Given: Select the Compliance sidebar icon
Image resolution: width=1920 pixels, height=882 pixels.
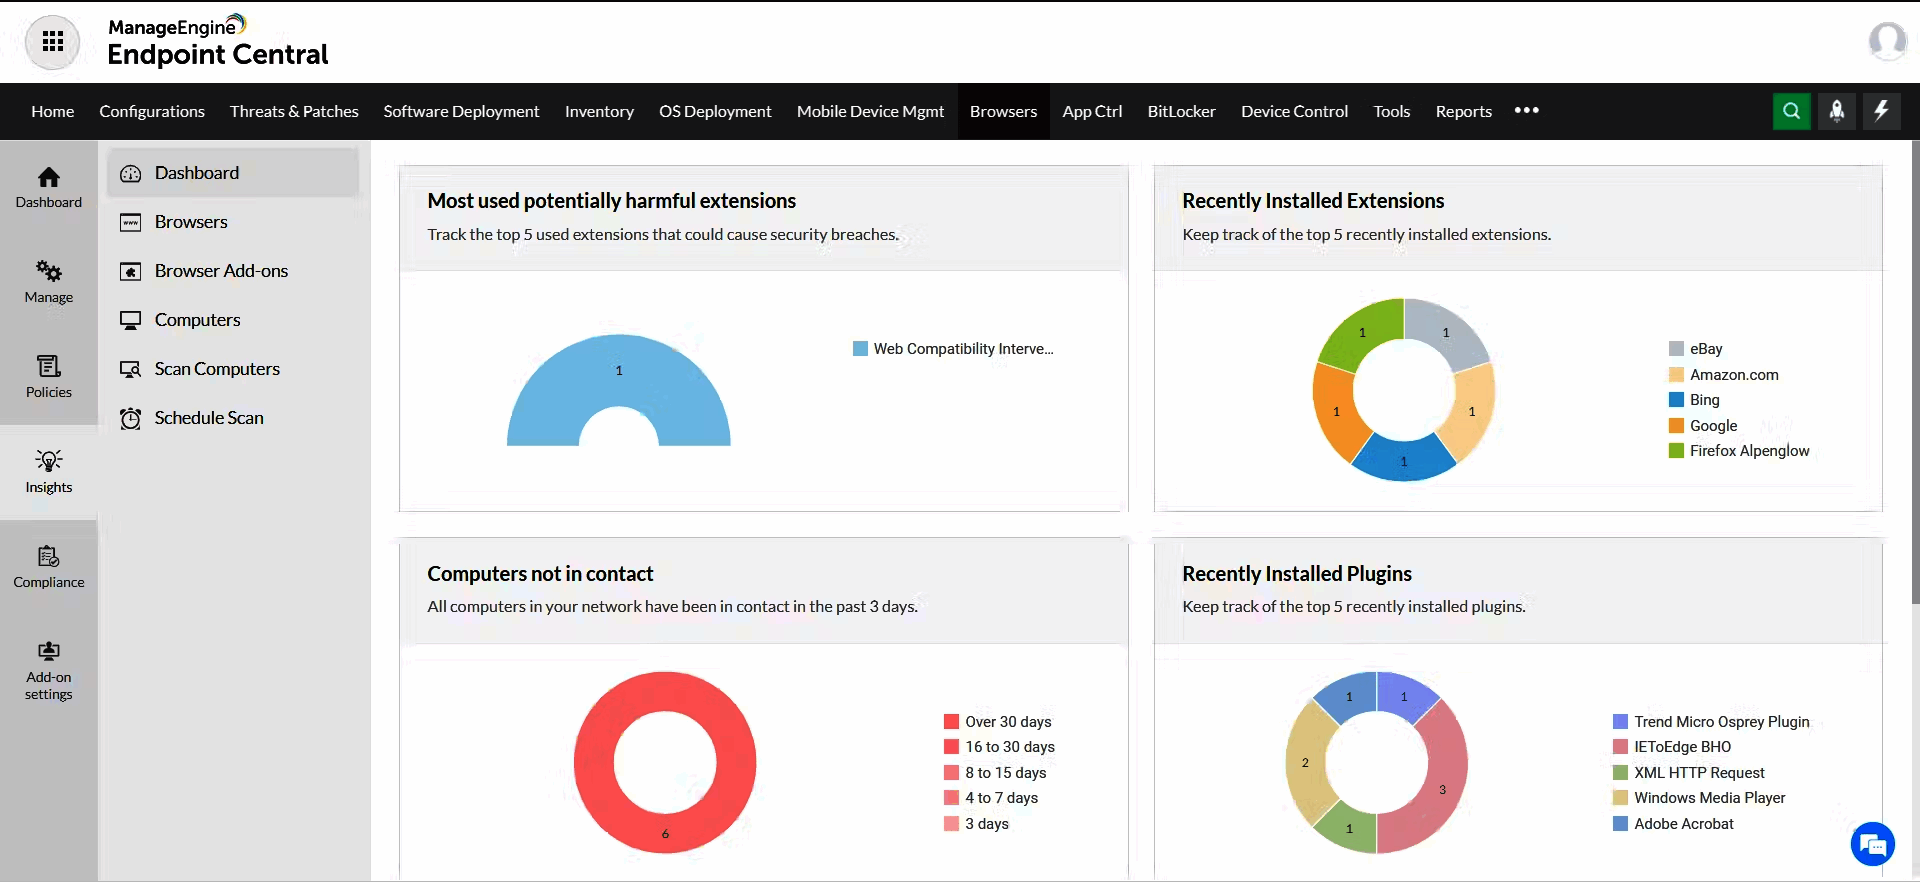Looking at the screenshot, I should tap(49, 567).
